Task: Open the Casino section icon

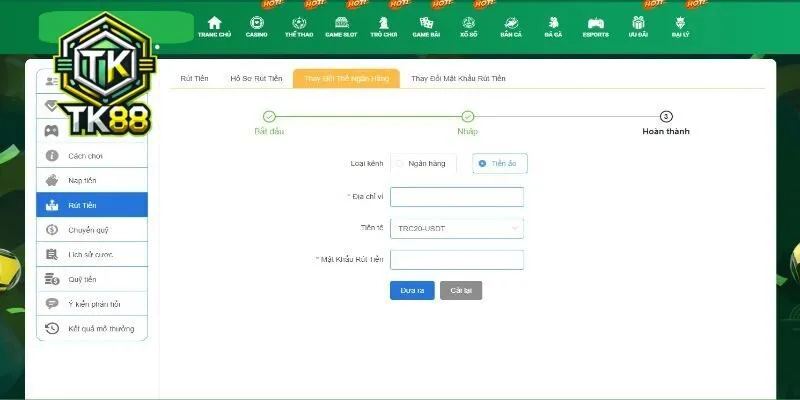Action: (x=257, y=23)
